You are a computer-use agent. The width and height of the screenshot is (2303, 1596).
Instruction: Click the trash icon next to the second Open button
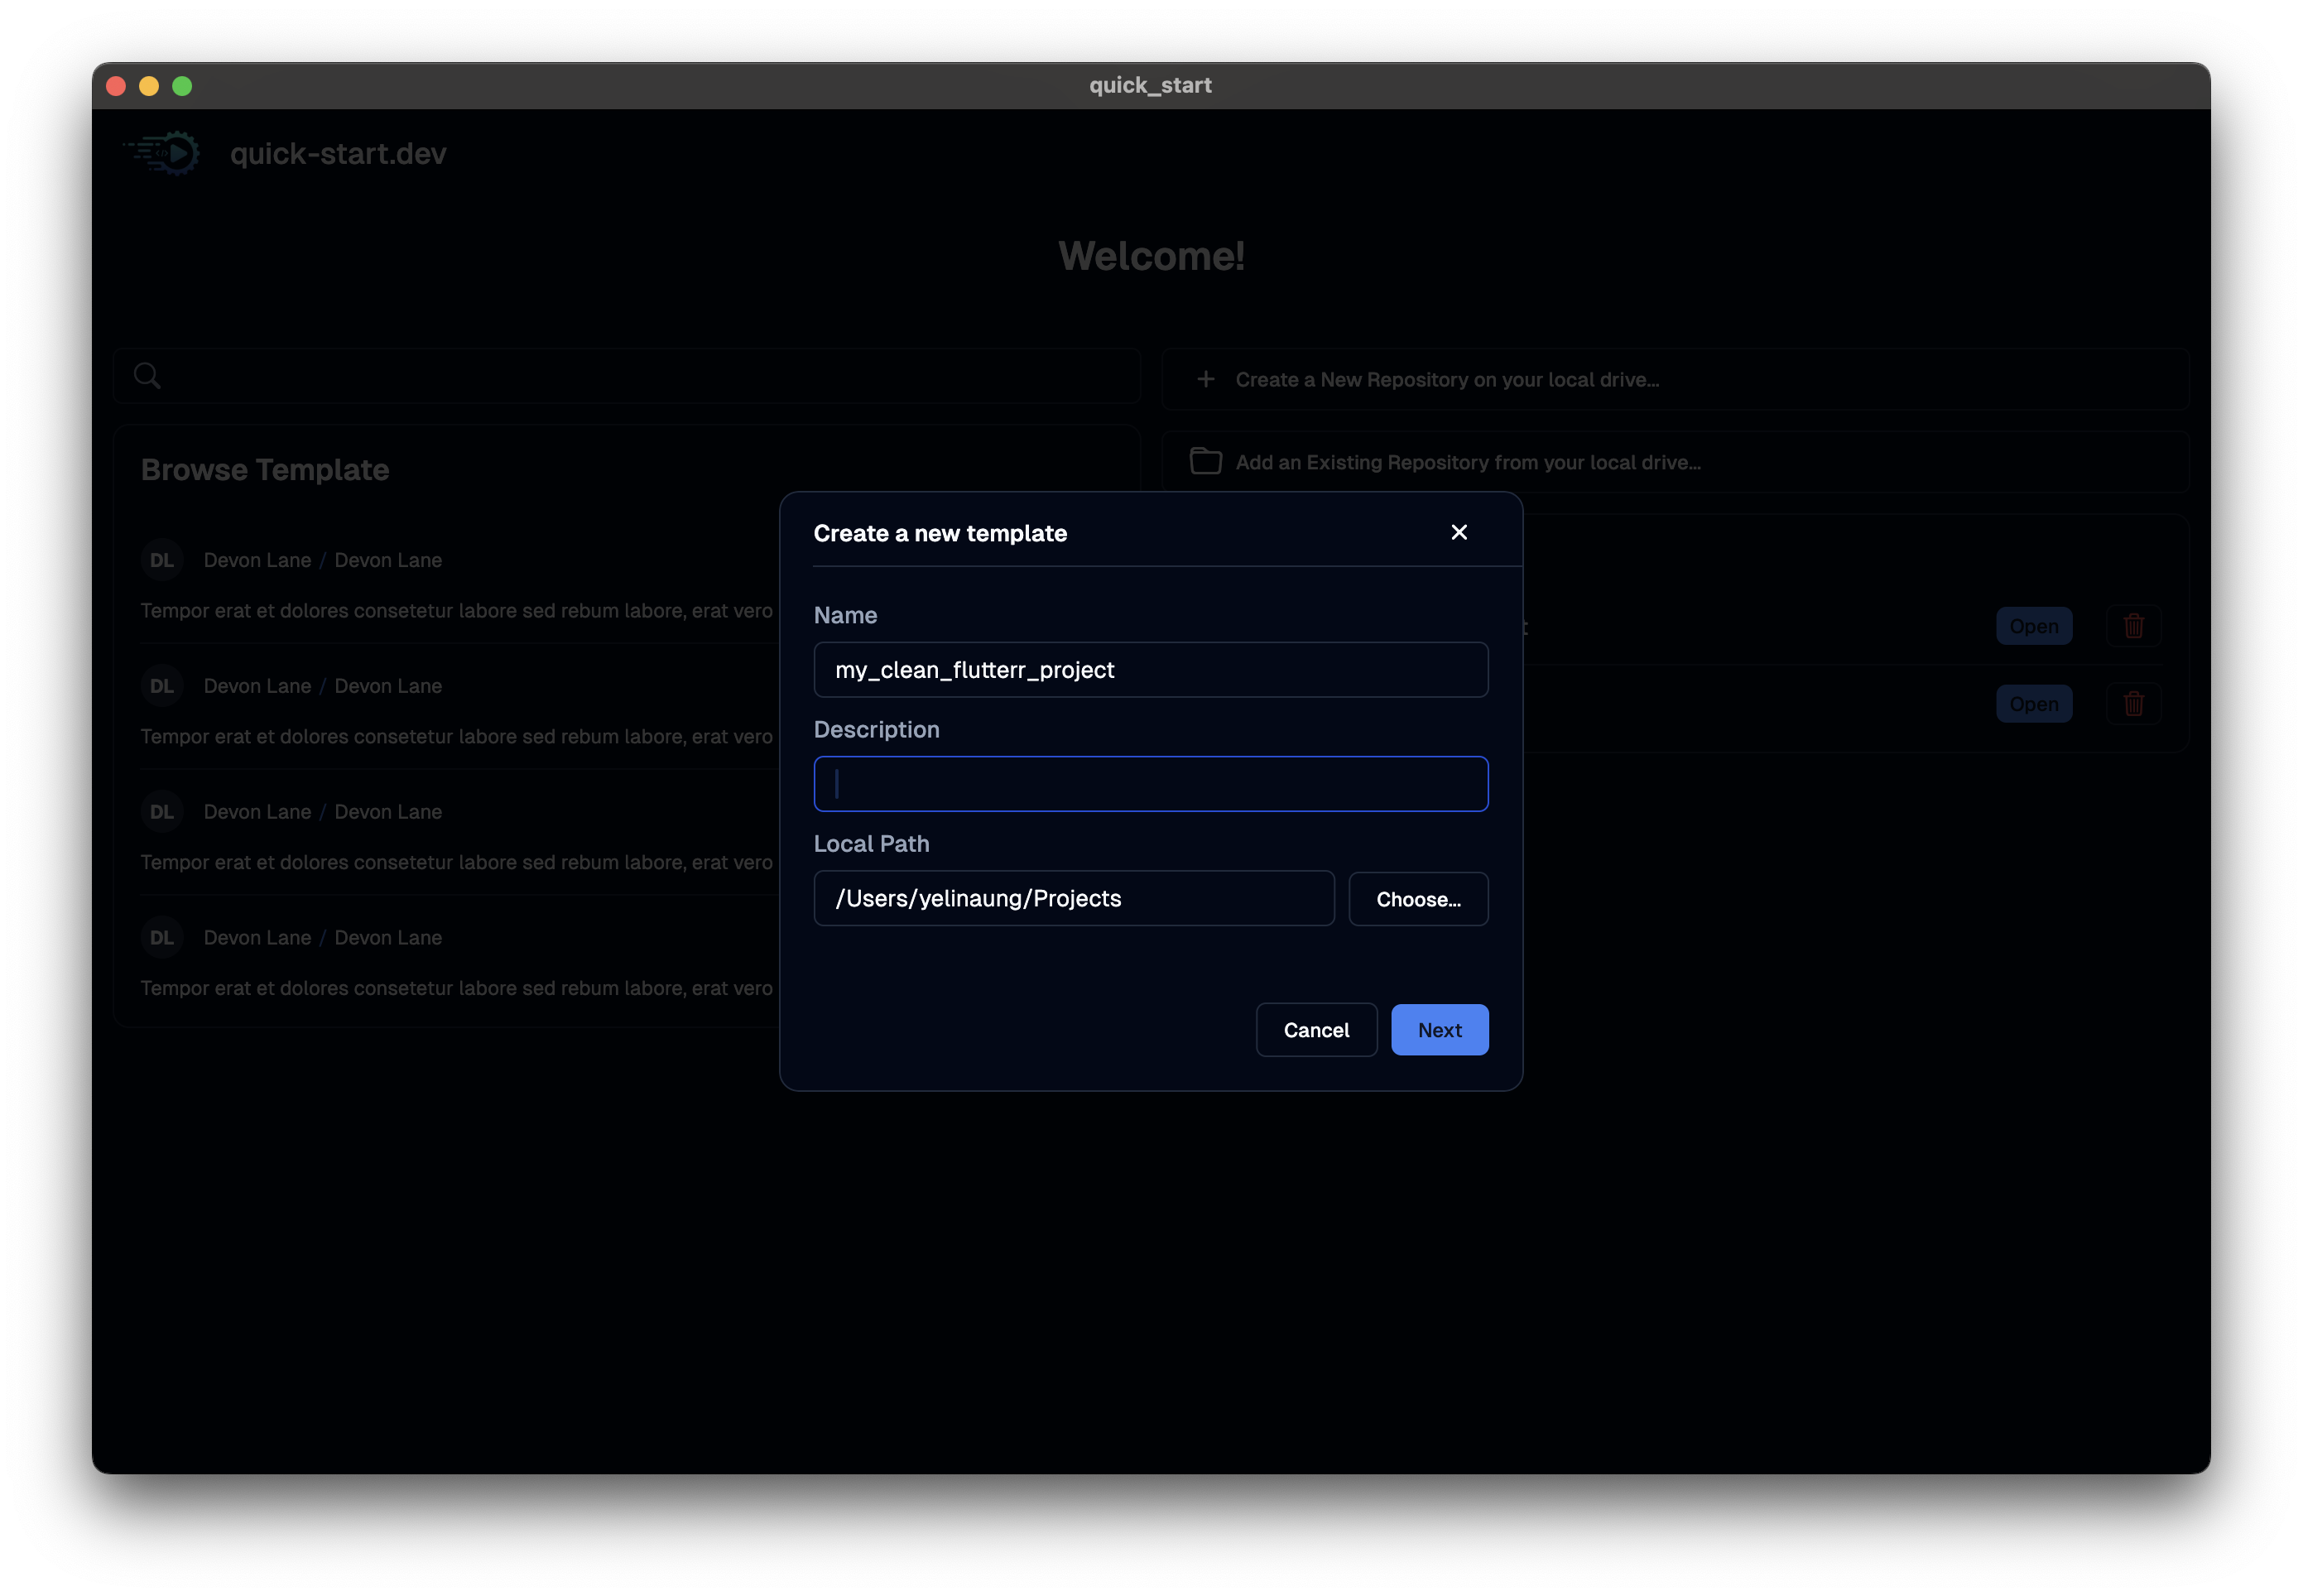[2133, 703]
